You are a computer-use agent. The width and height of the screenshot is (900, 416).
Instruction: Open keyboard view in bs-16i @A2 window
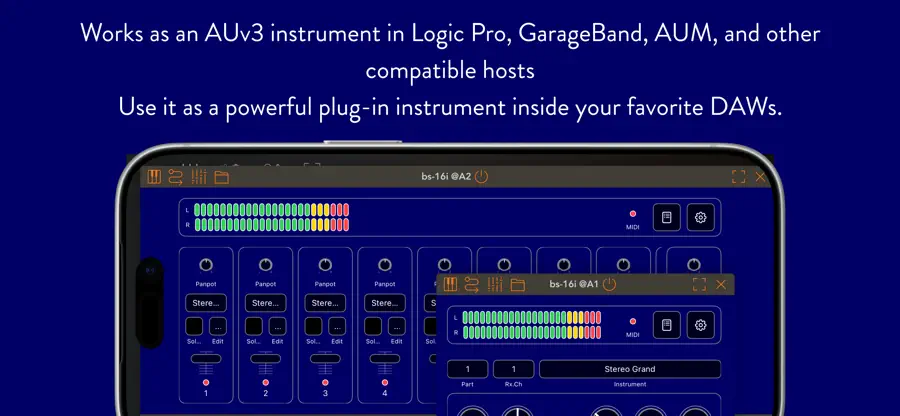[x=154, y=177]
